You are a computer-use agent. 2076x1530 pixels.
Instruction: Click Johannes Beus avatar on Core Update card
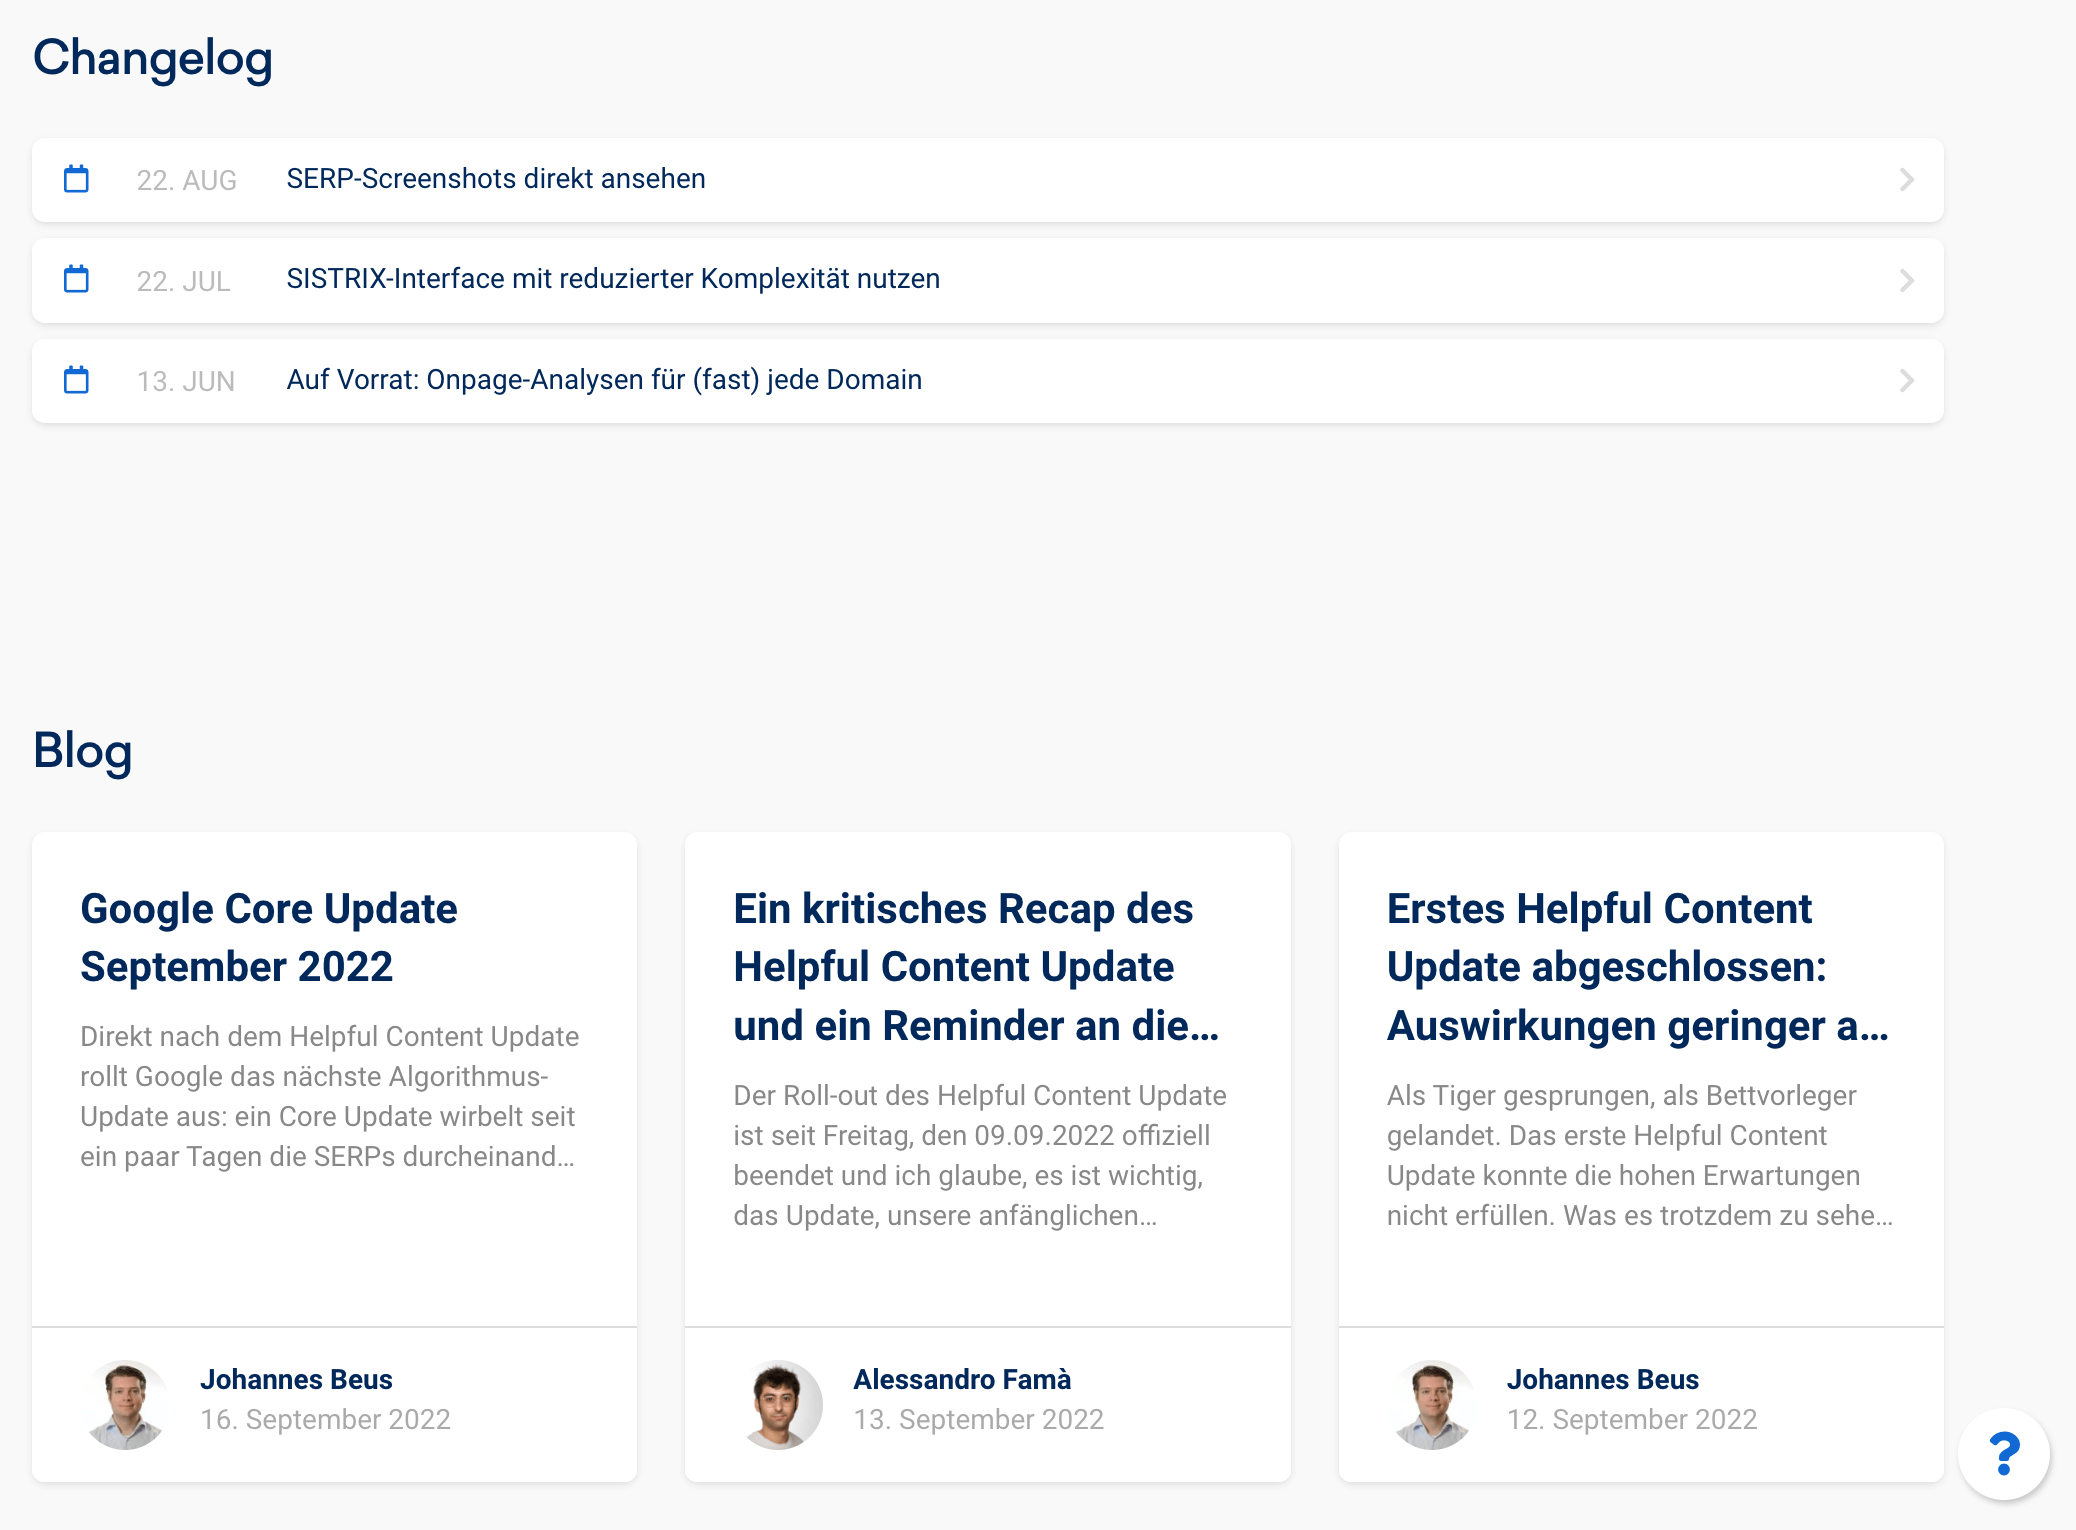[126, 1404]
